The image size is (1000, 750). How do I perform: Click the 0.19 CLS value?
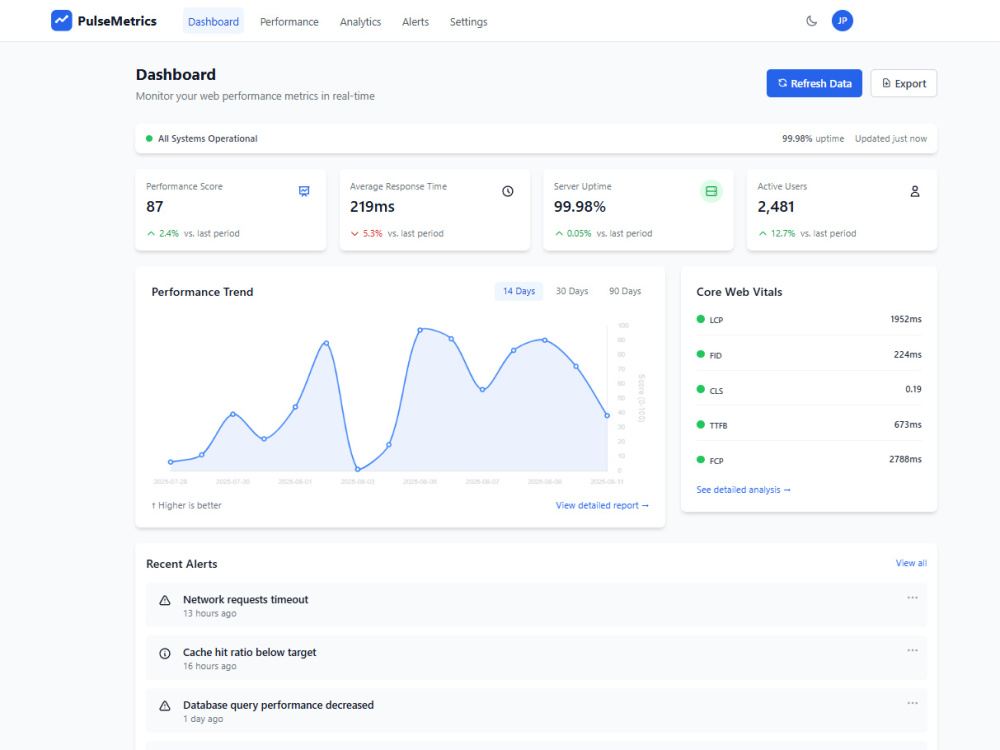tap(913, 389)
